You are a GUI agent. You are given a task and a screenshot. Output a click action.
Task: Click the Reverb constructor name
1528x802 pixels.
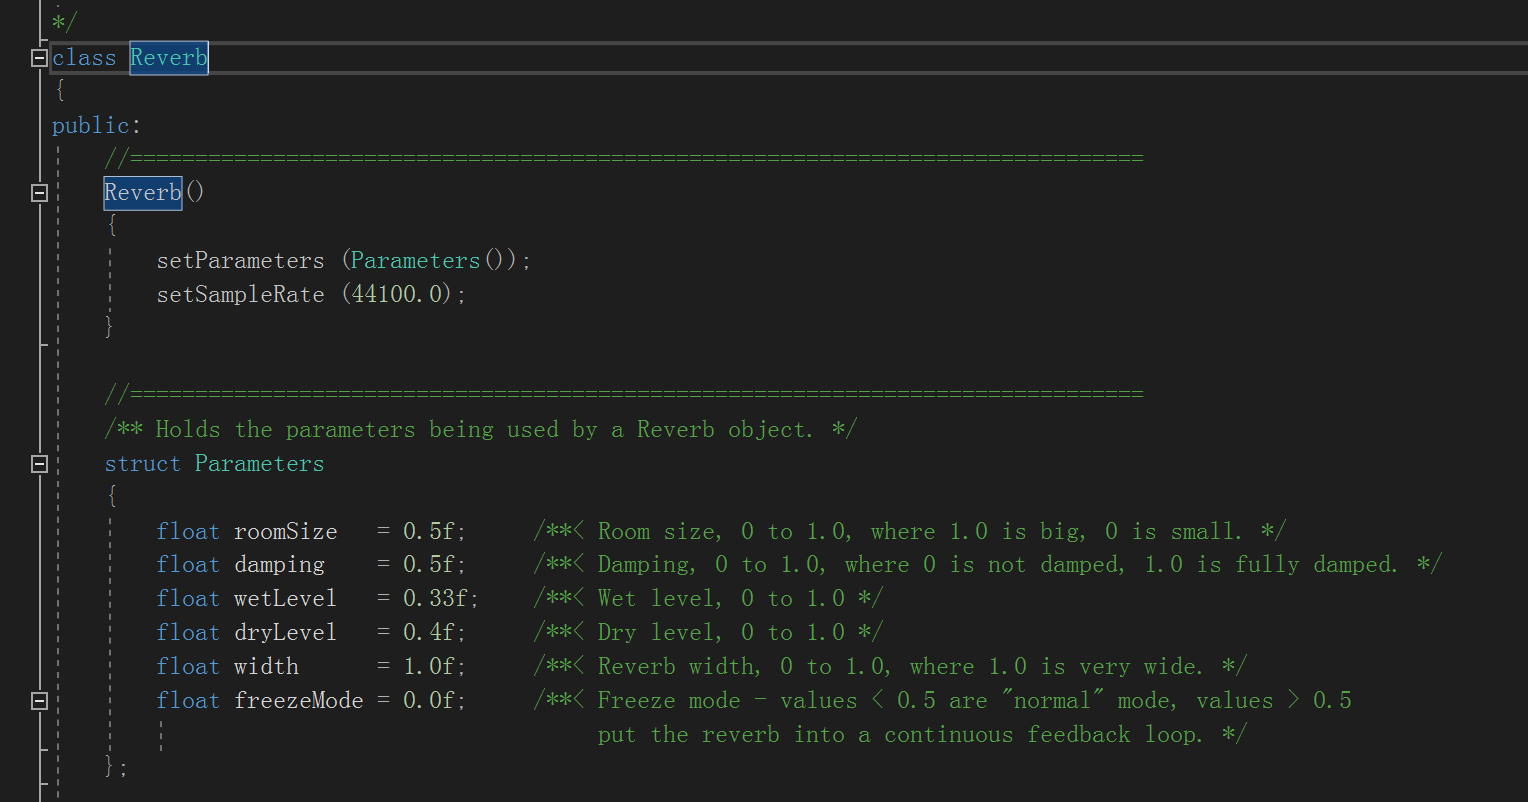pyautogui.click(x=143, y=193)
